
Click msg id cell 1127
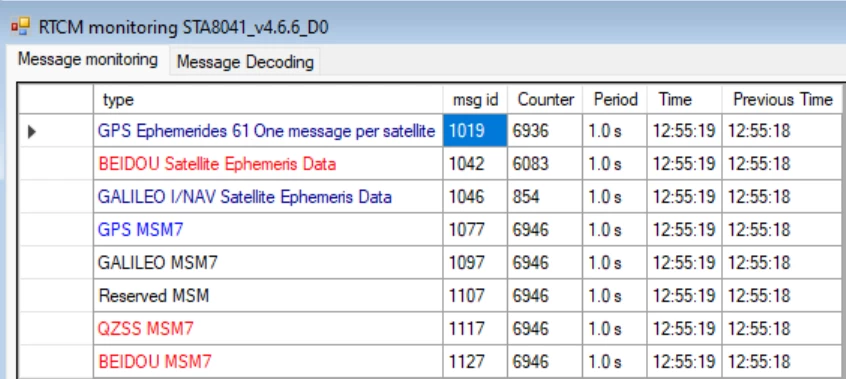point(475,361)
